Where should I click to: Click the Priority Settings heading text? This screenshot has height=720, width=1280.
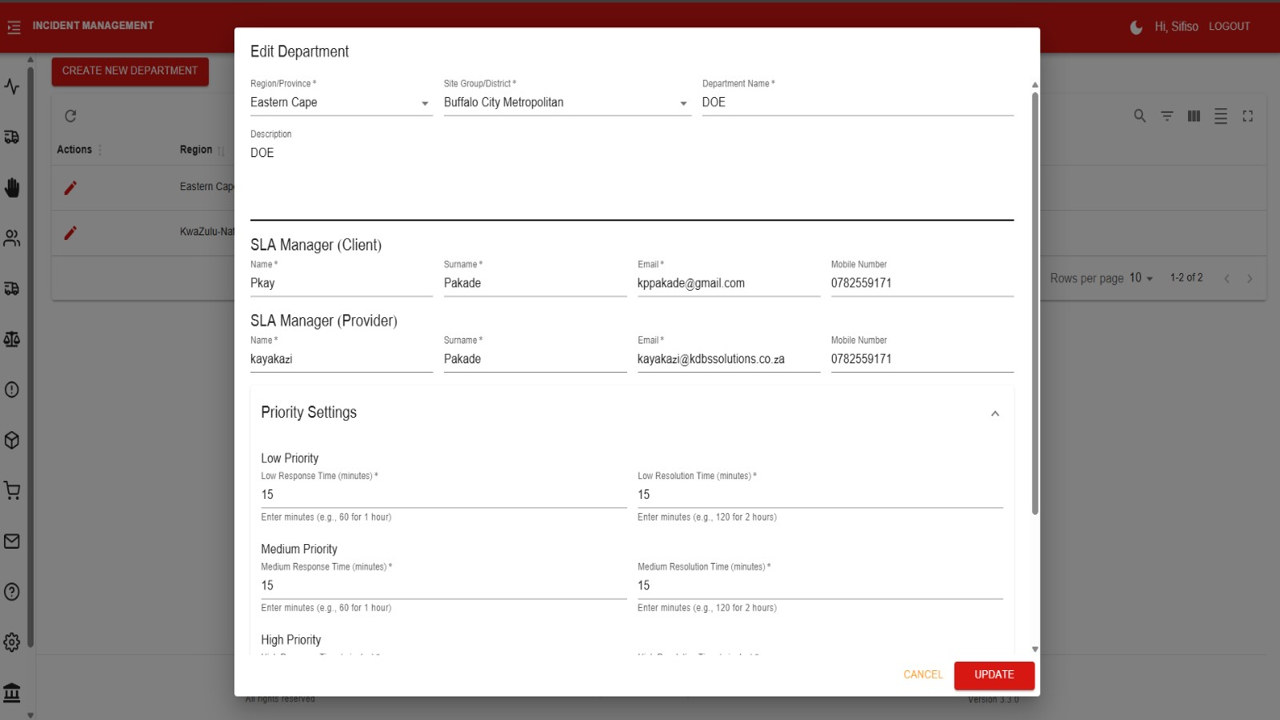point(309,412)
